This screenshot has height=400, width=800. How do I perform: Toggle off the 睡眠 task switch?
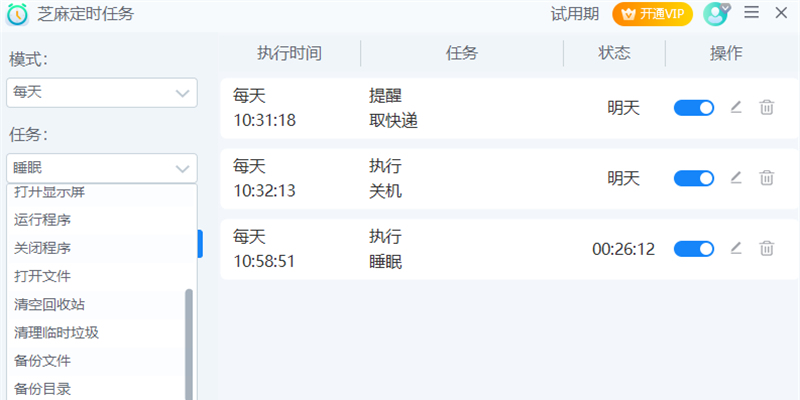(x=694, y=249)
